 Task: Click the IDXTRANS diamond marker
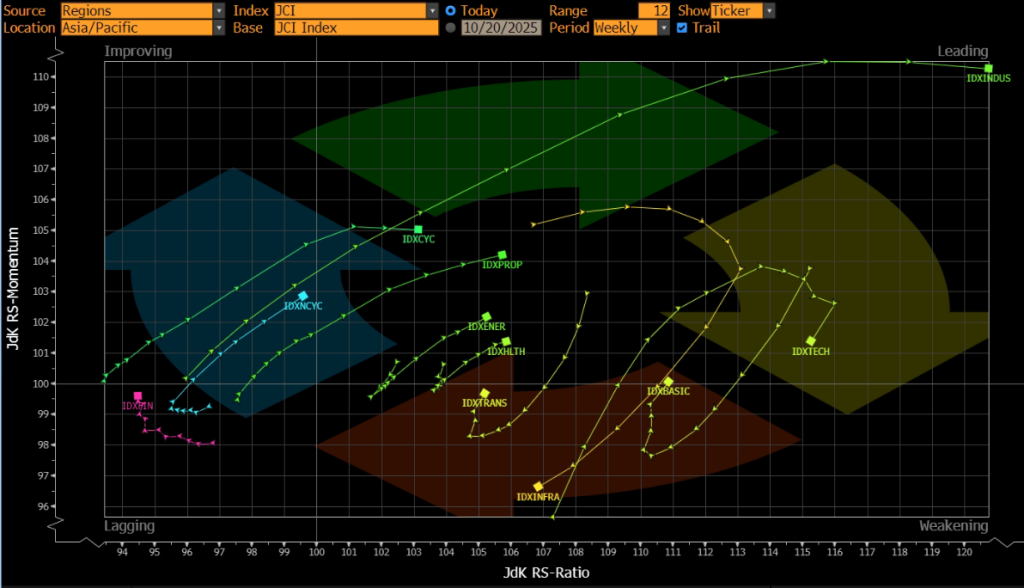484,394
